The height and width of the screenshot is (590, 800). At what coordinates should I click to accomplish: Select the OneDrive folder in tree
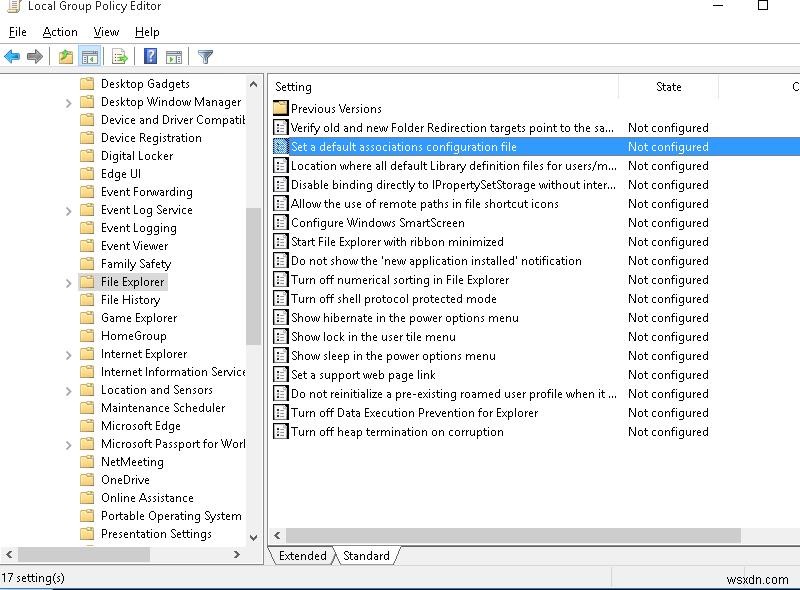tap(125, 480)
